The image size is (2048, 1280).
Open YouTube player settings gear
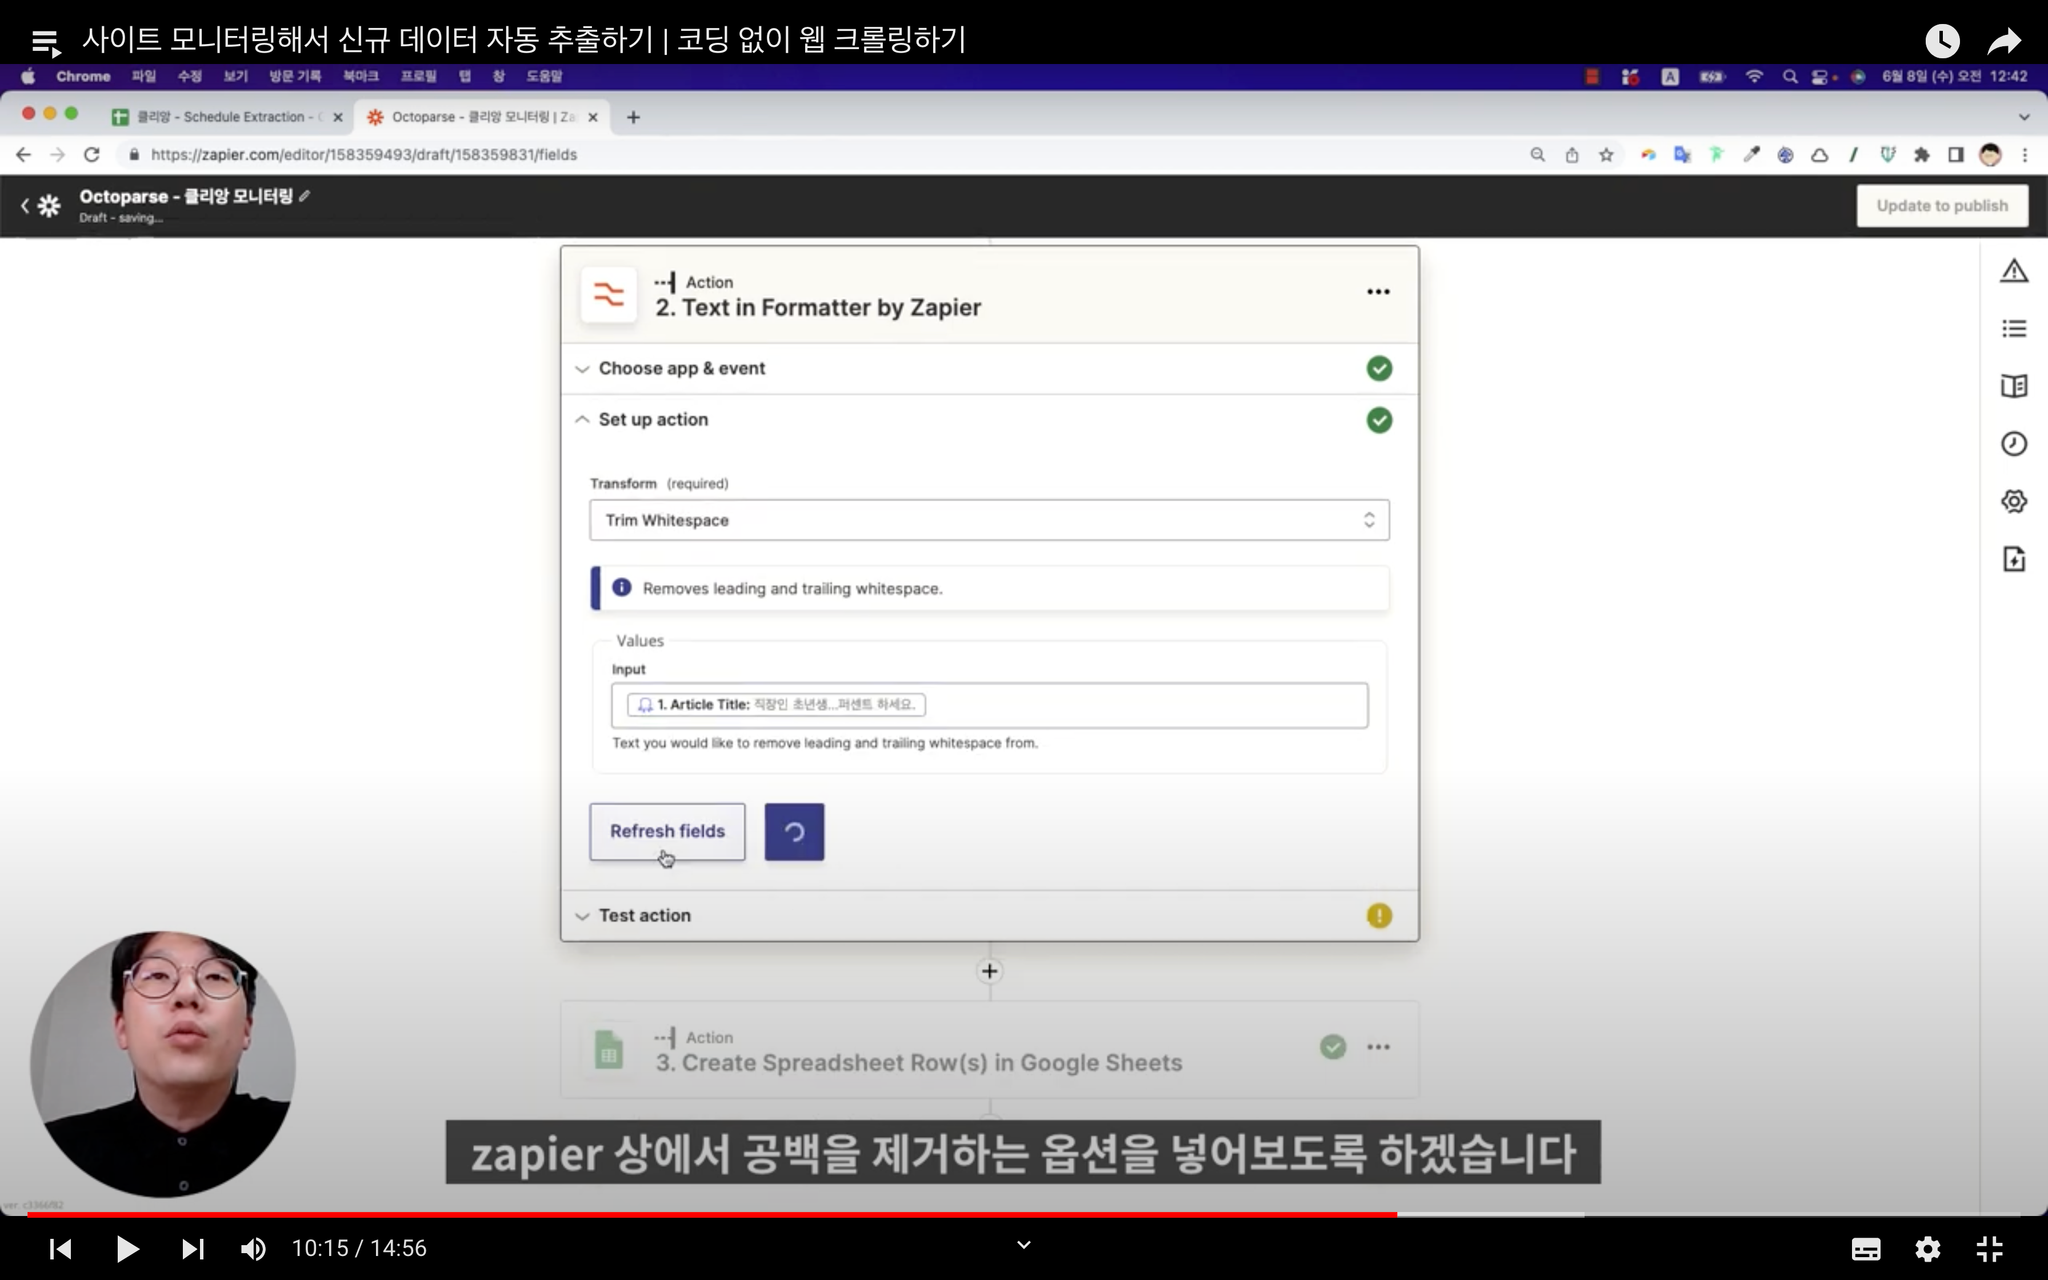pyautogui.click(x=1928, y=1249)
